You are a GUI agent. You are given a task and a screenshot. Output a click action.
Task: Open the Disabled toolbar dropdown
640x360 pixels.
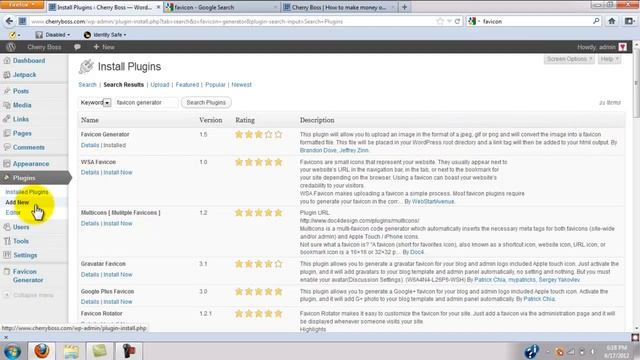(x=53, y=35)
